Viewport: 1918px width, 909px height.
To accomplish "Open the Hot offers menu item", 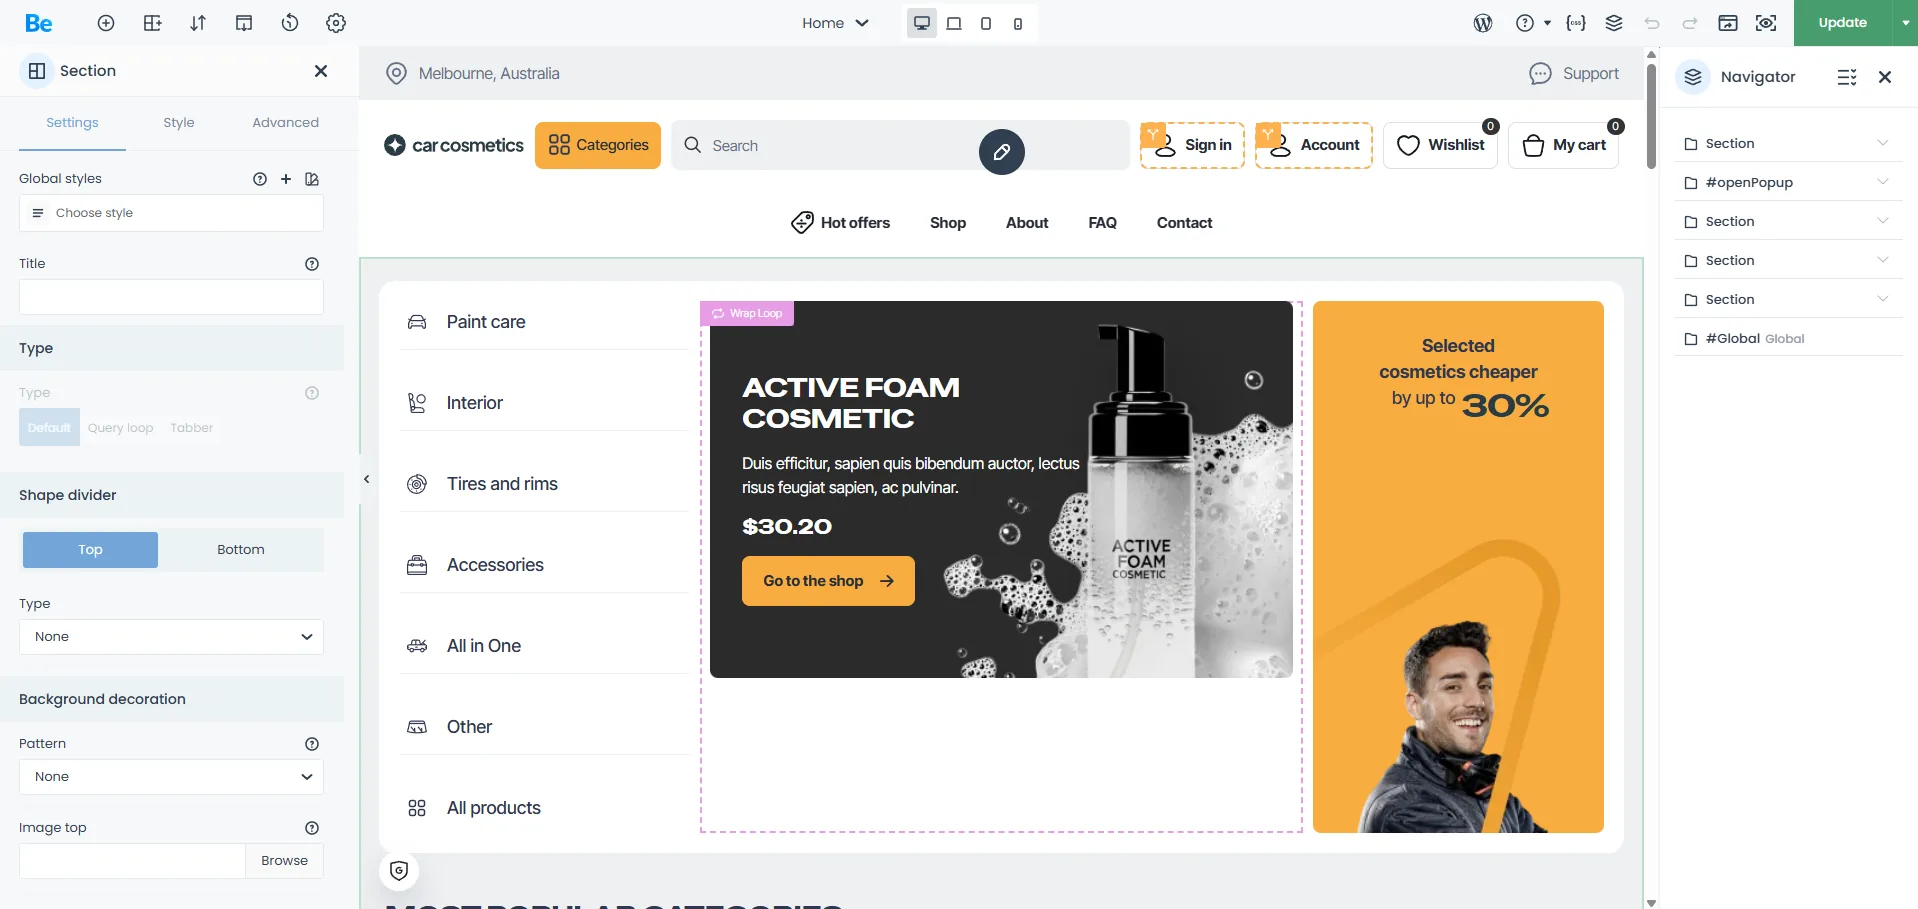I will point(841,222).
